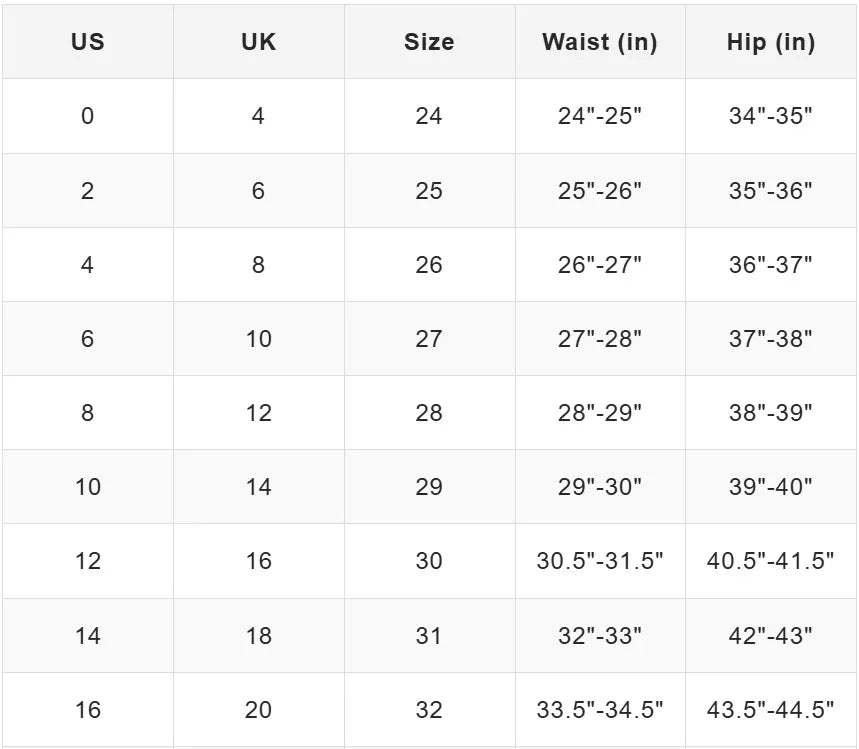Select waist value 30.5"-31.5"
The height and width of the screenshot is (749, 859).
[600, 560]
